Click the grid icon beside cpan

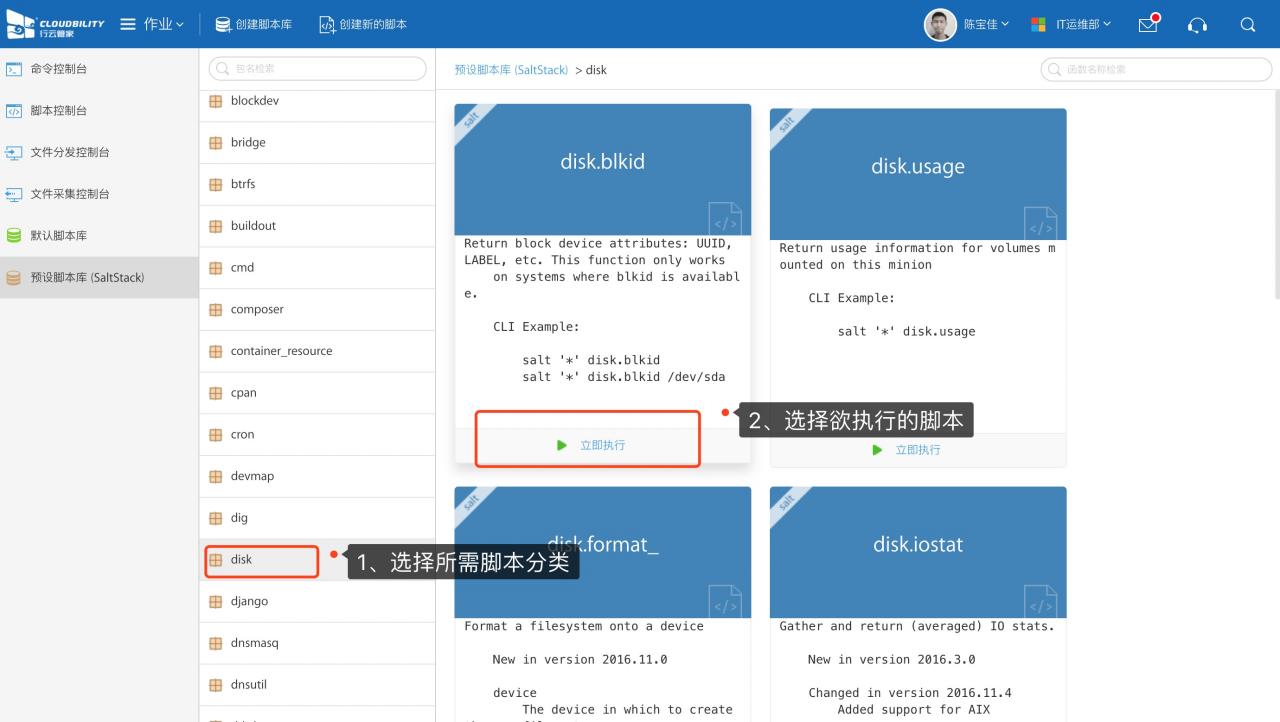click(x=215, y=393)
